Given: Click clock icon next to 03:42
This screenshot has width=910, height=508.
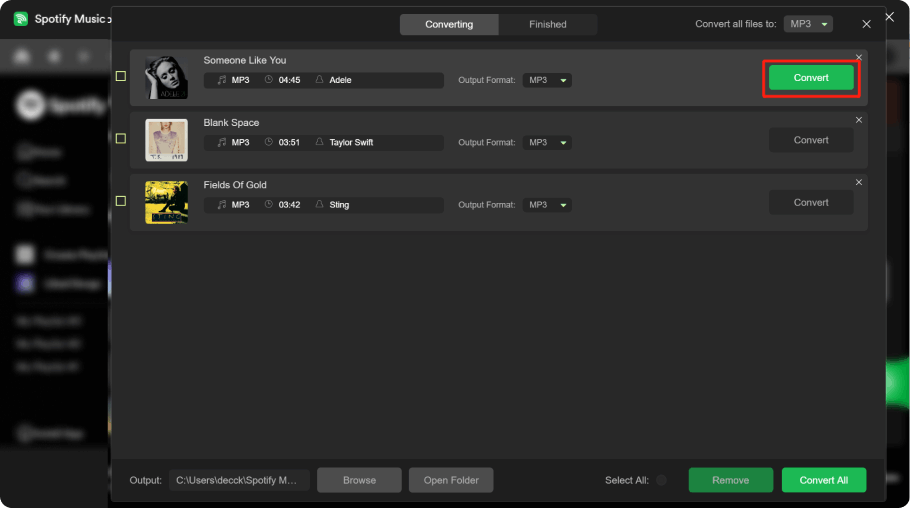Looking at the screenshot, I should 269,204.
